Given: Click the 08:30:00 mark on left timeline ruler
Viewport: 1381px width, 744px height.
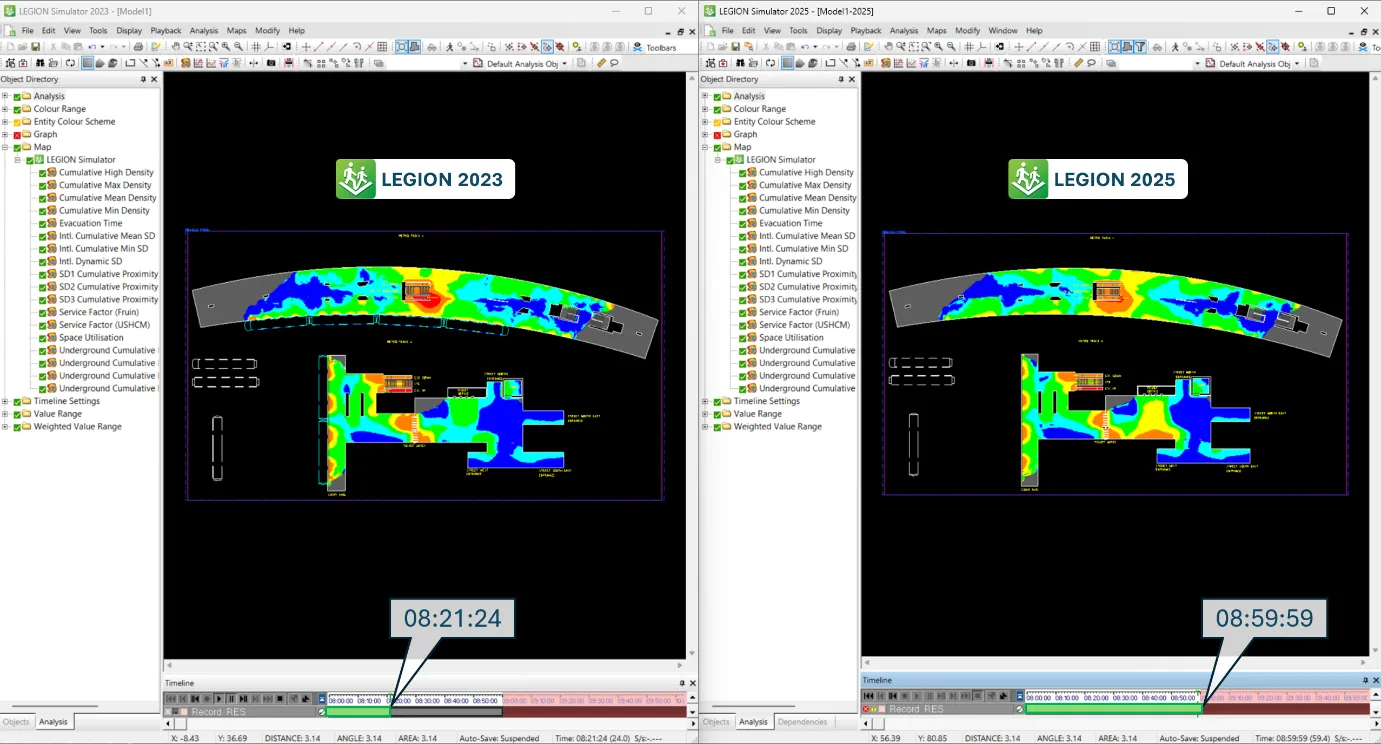Looking at the screenshot, I should [427, 700].
